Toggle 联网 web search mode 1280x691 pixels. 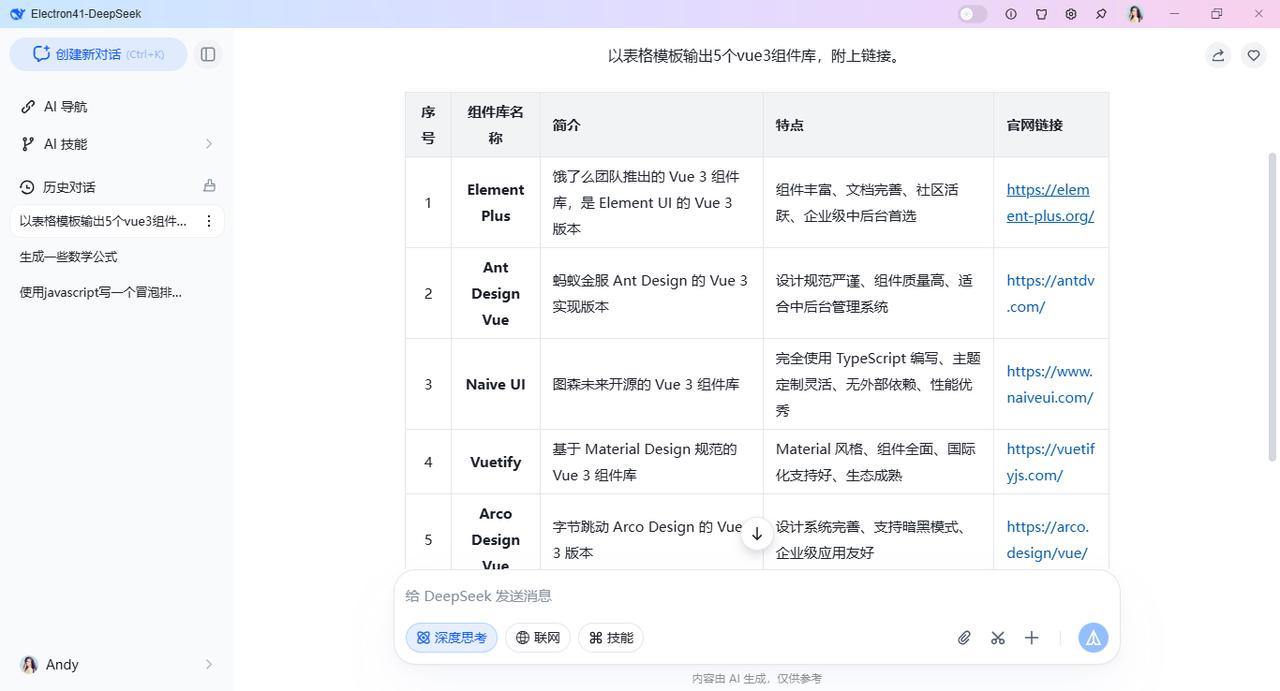tap(538, 638)
